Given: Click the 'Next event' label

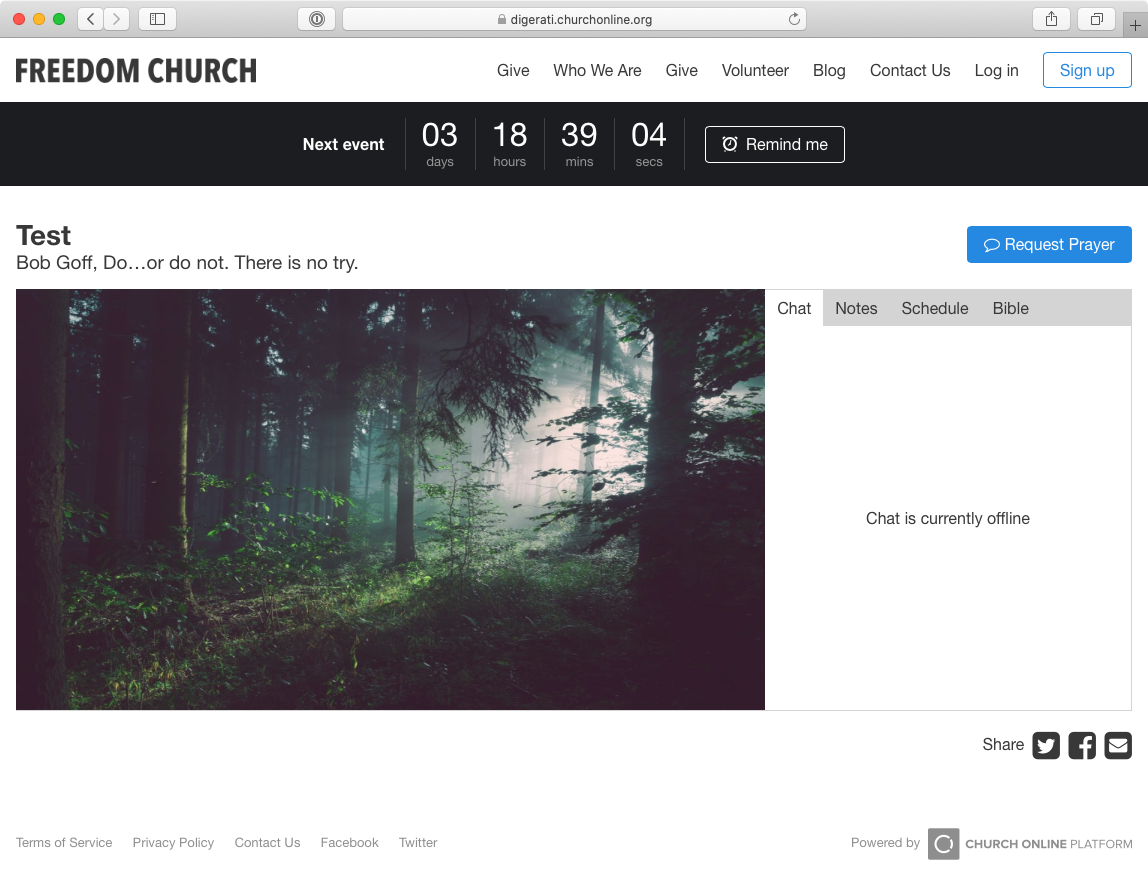Looking at the screenshot, I should coord(343,144).
